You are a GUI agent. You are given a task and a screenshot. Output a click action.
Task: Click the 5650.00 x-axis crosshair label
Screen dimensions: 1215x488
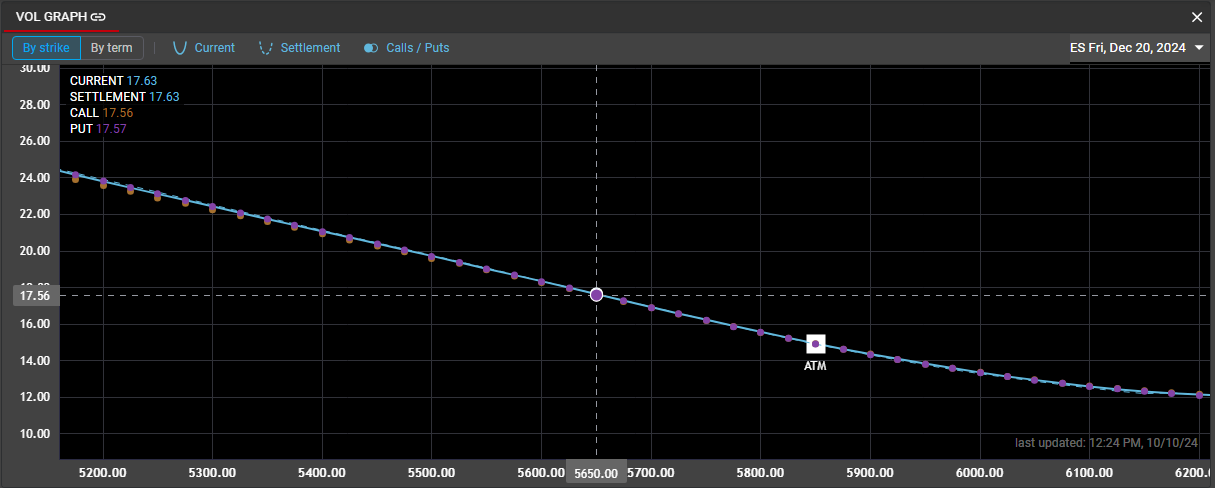click(597, 473)
